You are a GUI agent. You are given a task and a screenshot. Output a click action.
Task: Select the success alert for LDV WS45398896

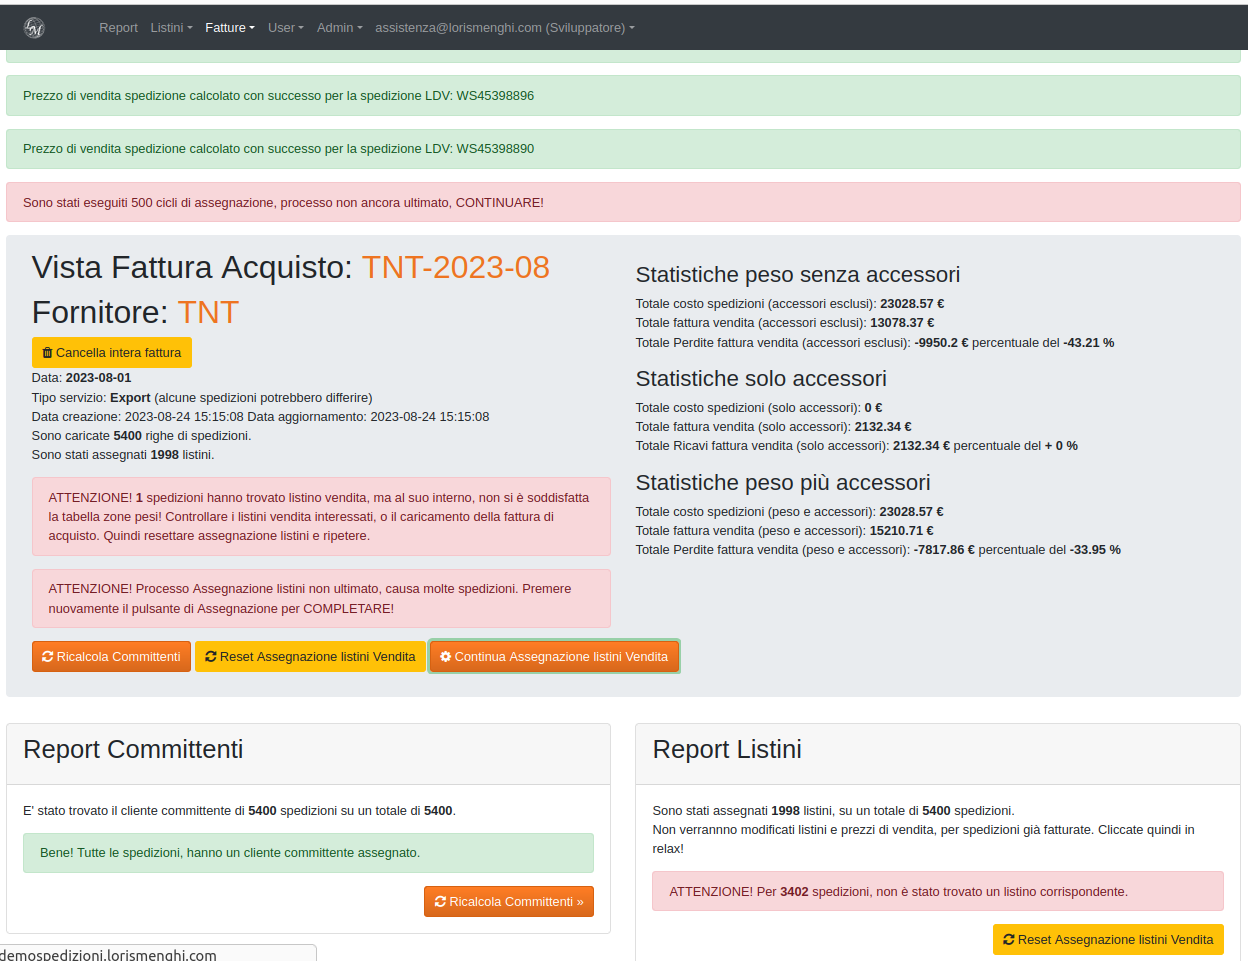click(x=623, y=96)
